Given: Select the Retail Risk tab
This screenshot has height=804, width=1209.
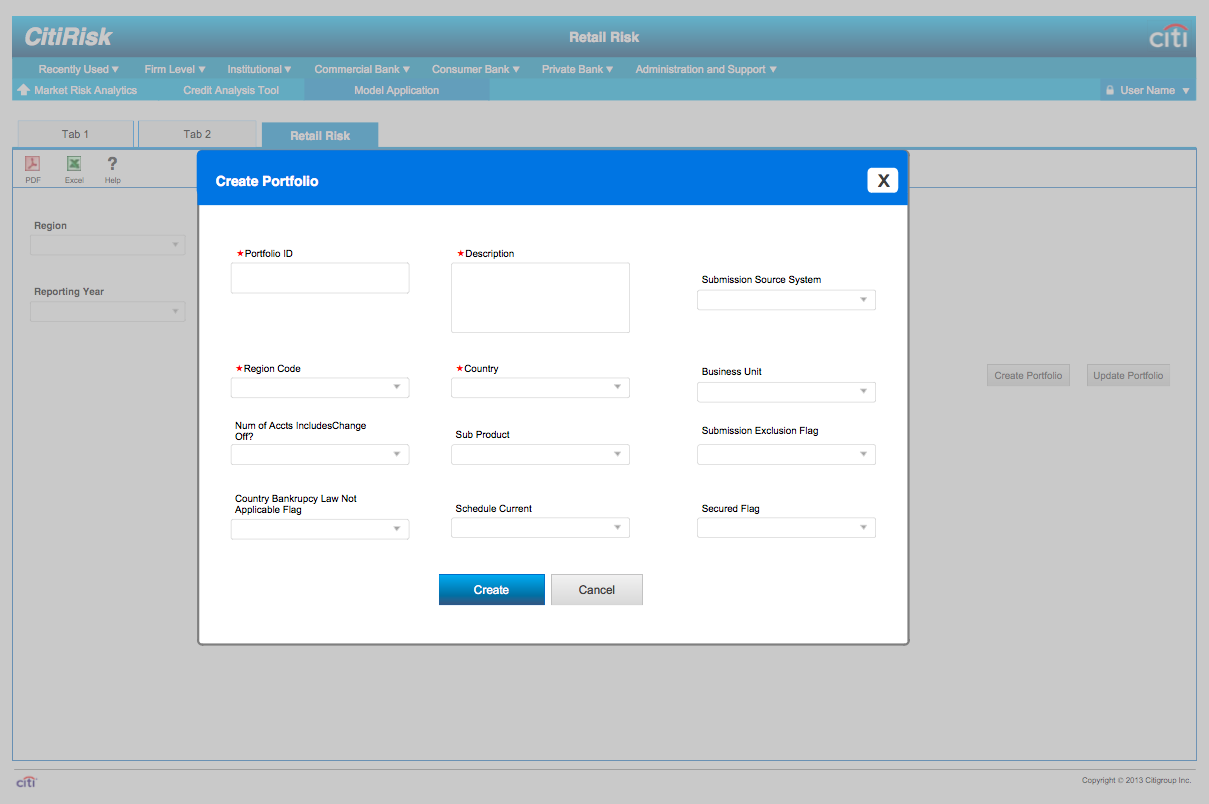Looking at the screenshot, I should pos(320,135).
